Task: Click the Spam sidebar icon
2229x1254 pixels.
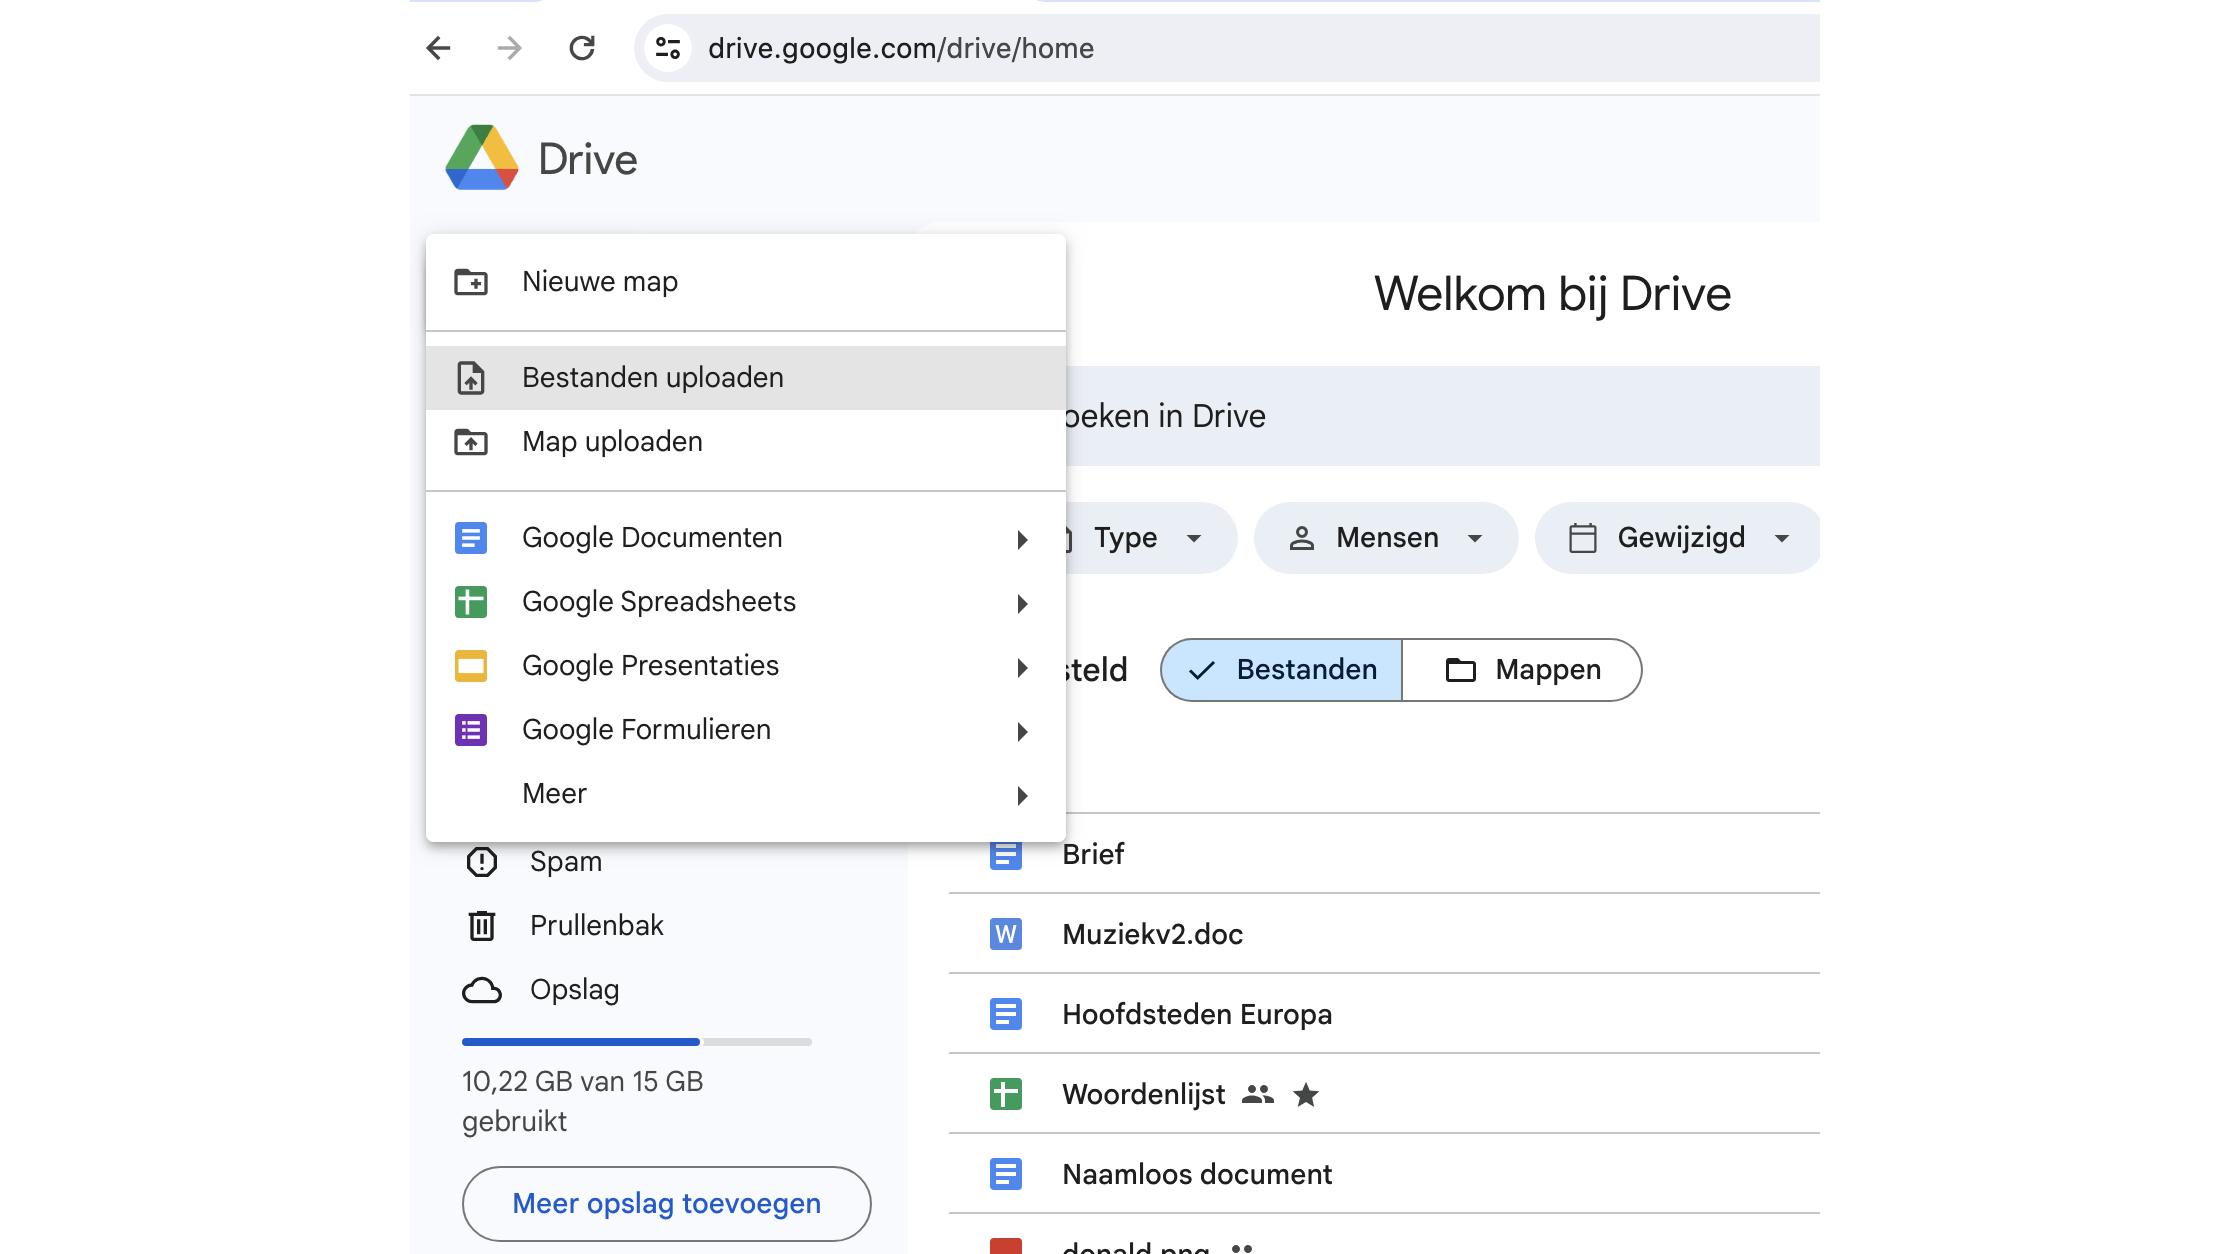Action: pos(482,861)
